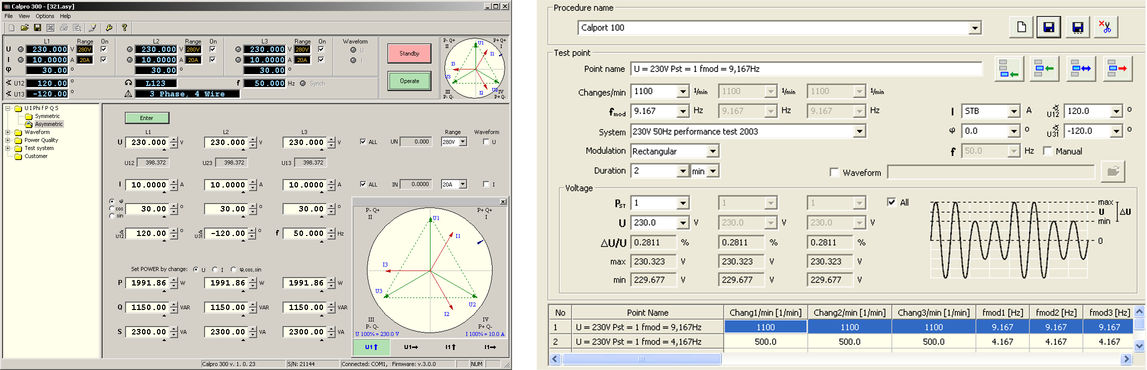Image resolution: width=1147 pixels, height=370 pixels.
Task: Select the U1 up-arrow vector reference button
Action: 372,348
